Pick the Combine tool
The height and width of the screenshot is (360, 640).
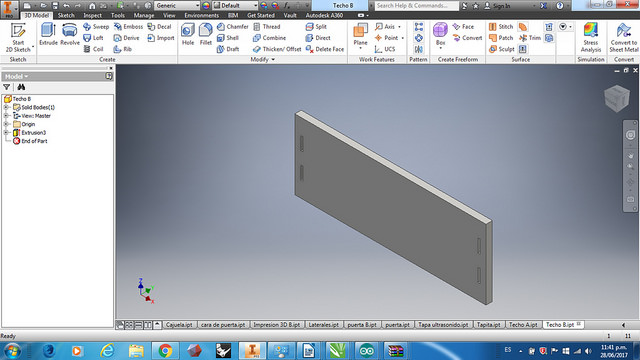tap(269, 38)
